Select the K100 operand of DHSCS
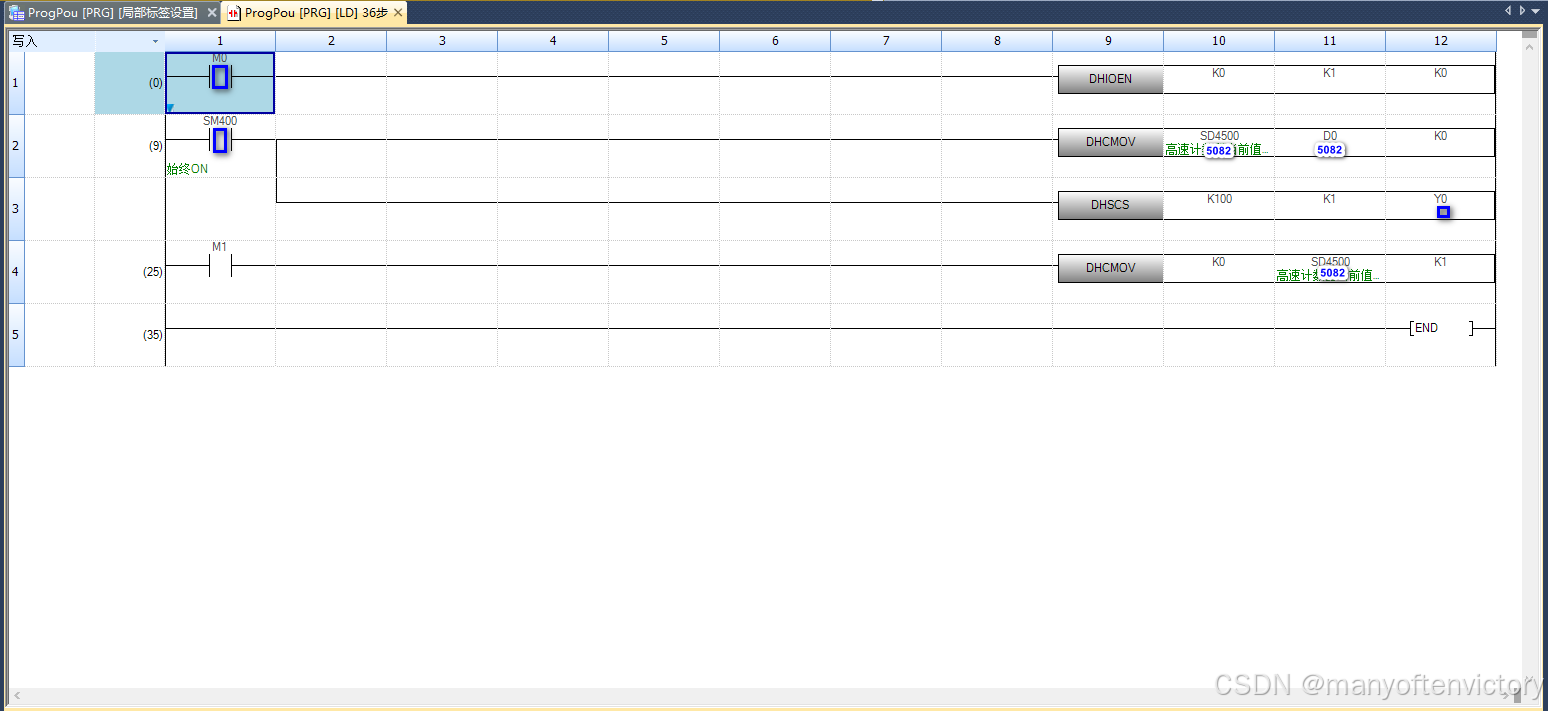This screenshot has height=711, width=1548. [1219, 199]
